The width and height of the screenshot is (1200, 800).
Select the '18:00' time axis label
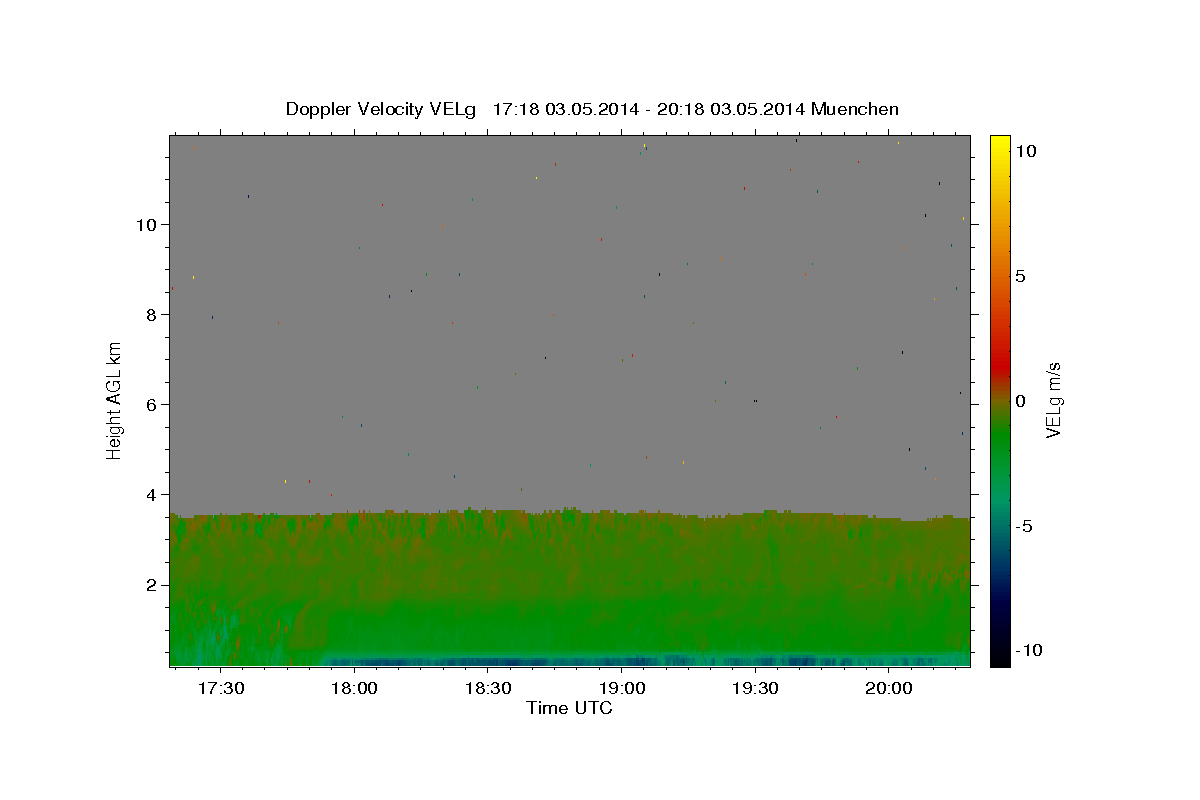(x=354, y=688)
